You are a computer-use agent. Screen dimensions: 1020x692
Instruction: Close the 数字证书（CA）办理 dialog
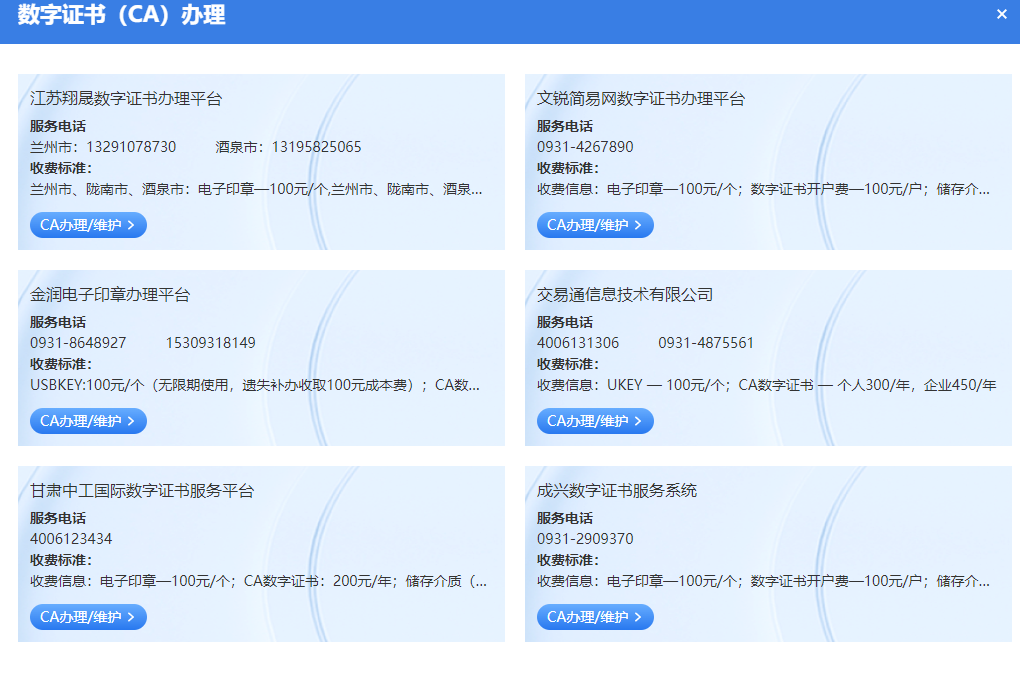1001,14
